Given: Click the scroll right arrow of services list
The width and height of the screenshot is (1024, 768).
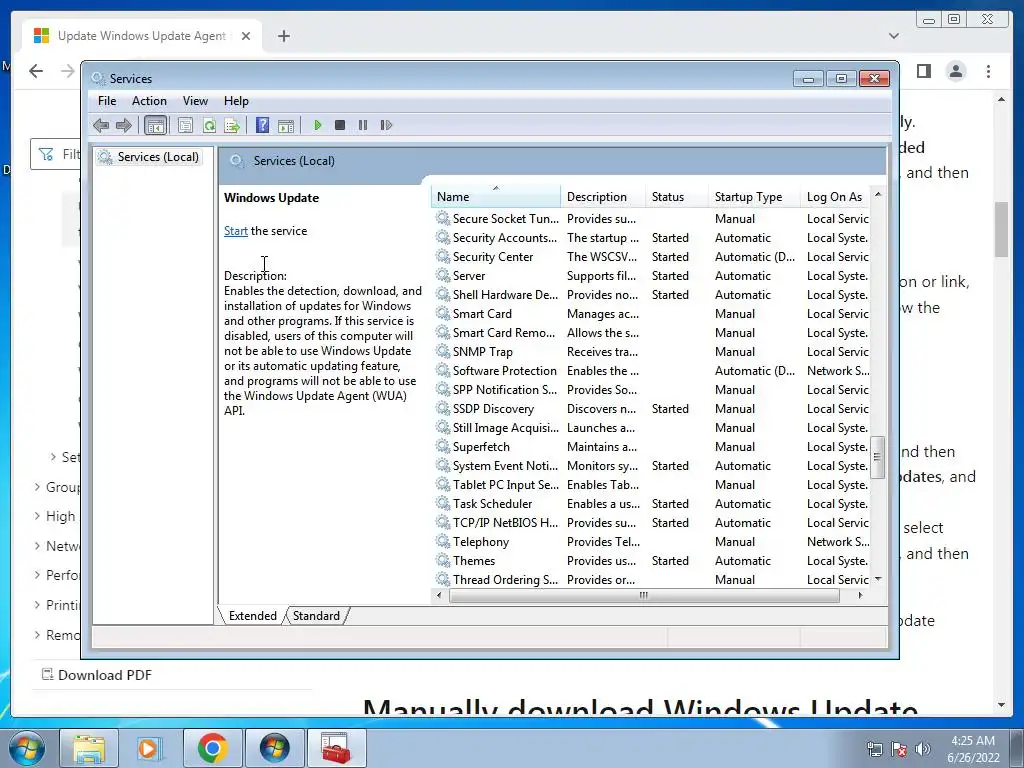Looking at the screenshot, I should [x=860, y=596].
